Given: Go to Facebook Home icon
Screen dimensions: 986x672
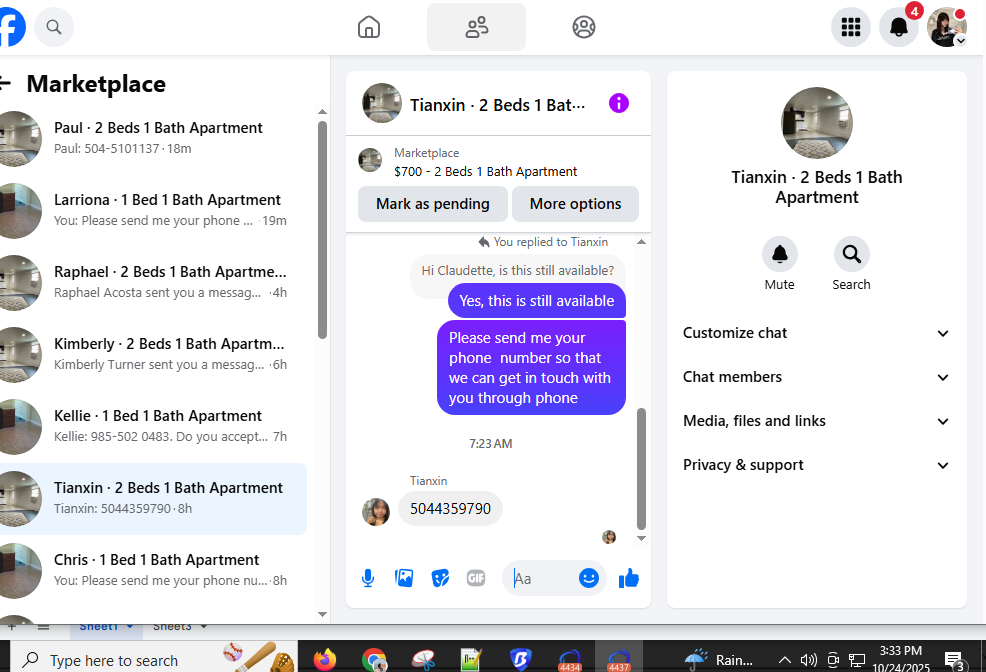Looking at the screenshot, I should tap(369, 27).
